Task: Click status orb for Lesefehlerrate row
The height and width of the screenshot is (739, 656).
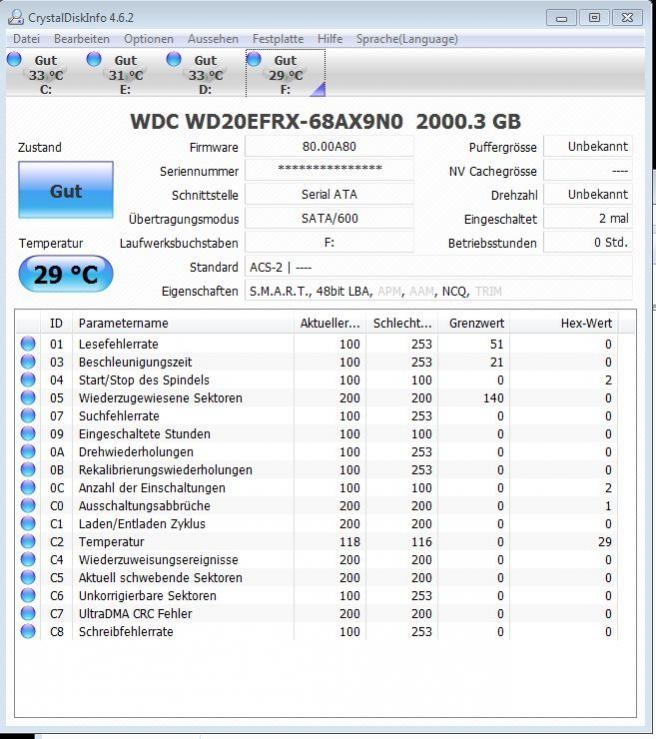Action: coord(28,344)
